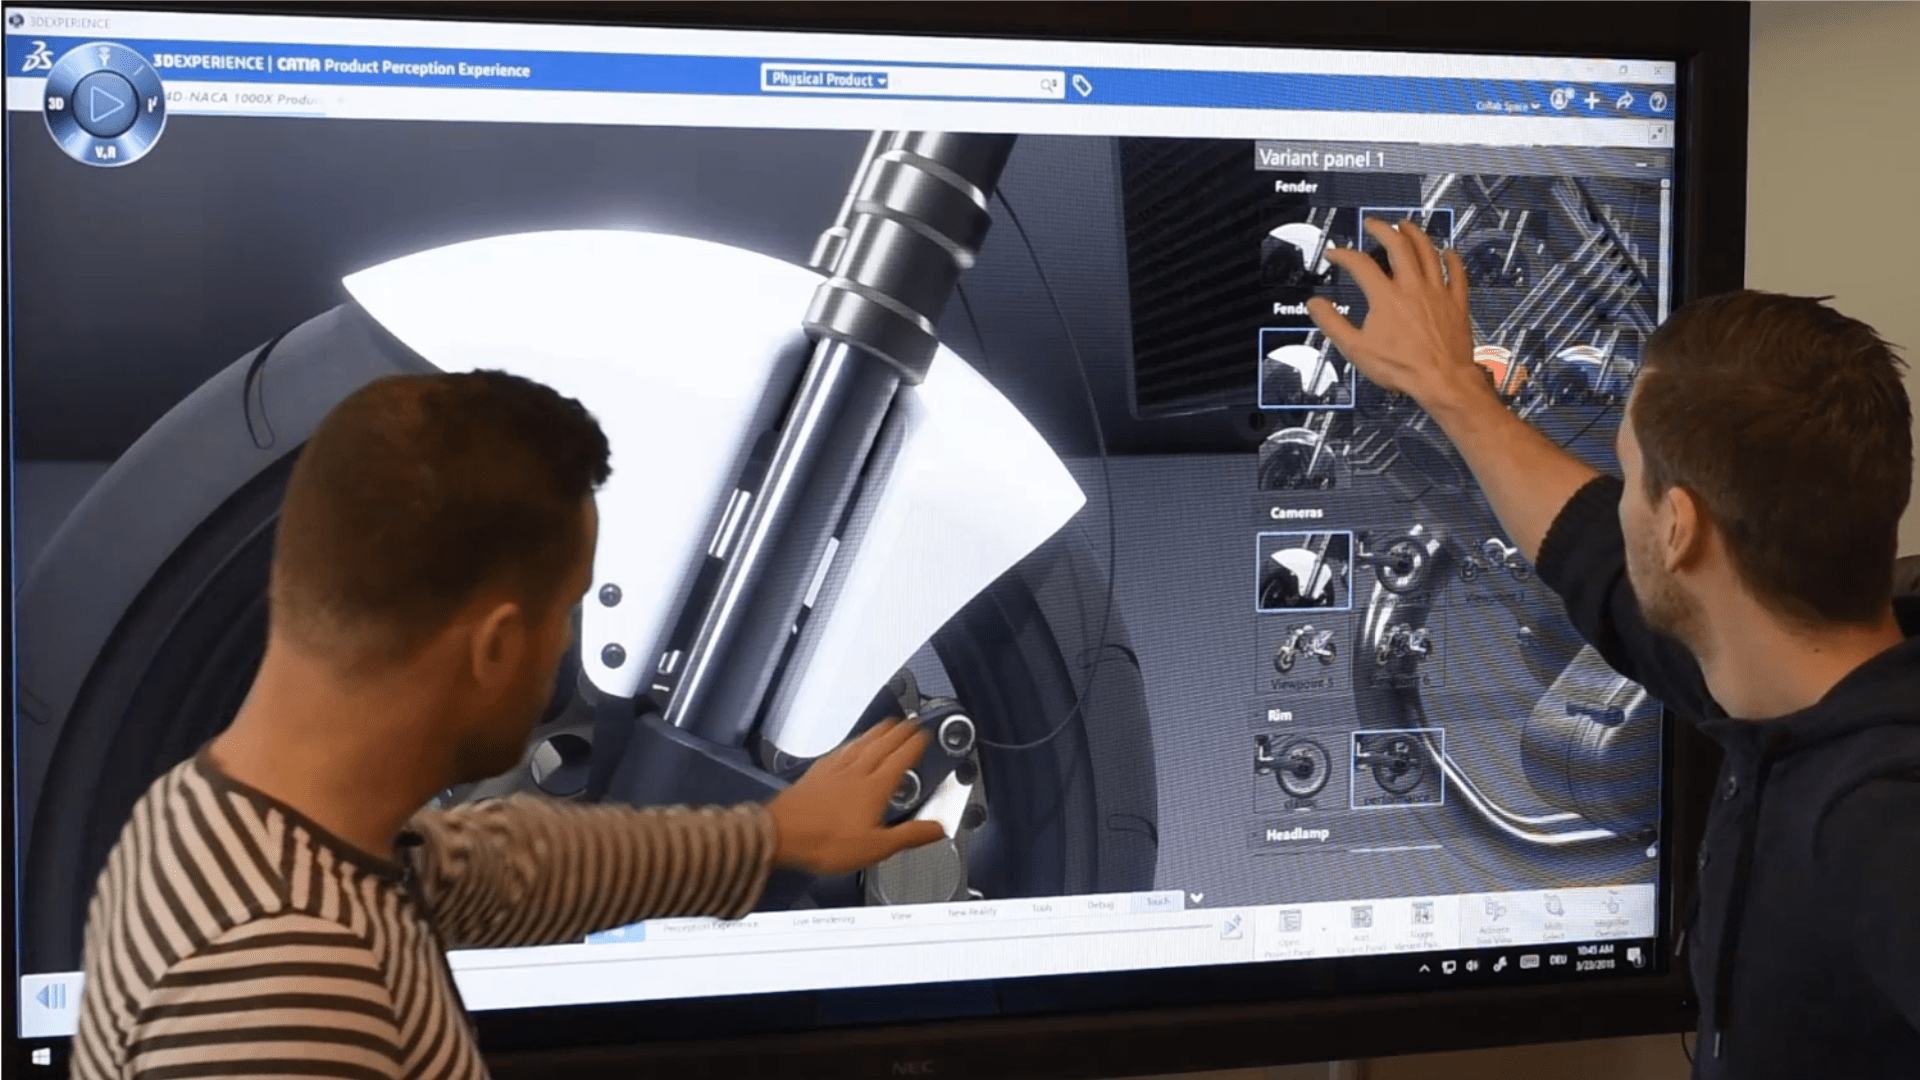
Task: Select the 3D quadrant of the compass
Action: click(x=57, y=103)
